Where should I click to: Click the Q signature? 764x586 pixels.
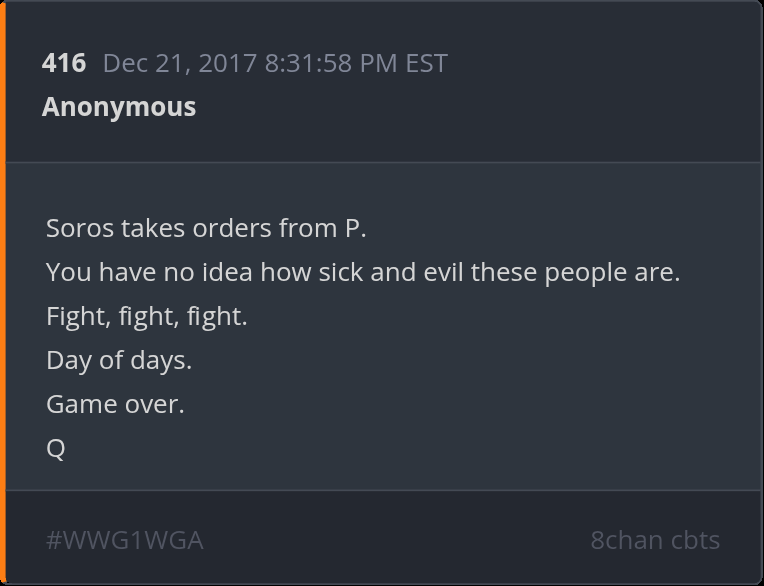[x=56, y=448]
